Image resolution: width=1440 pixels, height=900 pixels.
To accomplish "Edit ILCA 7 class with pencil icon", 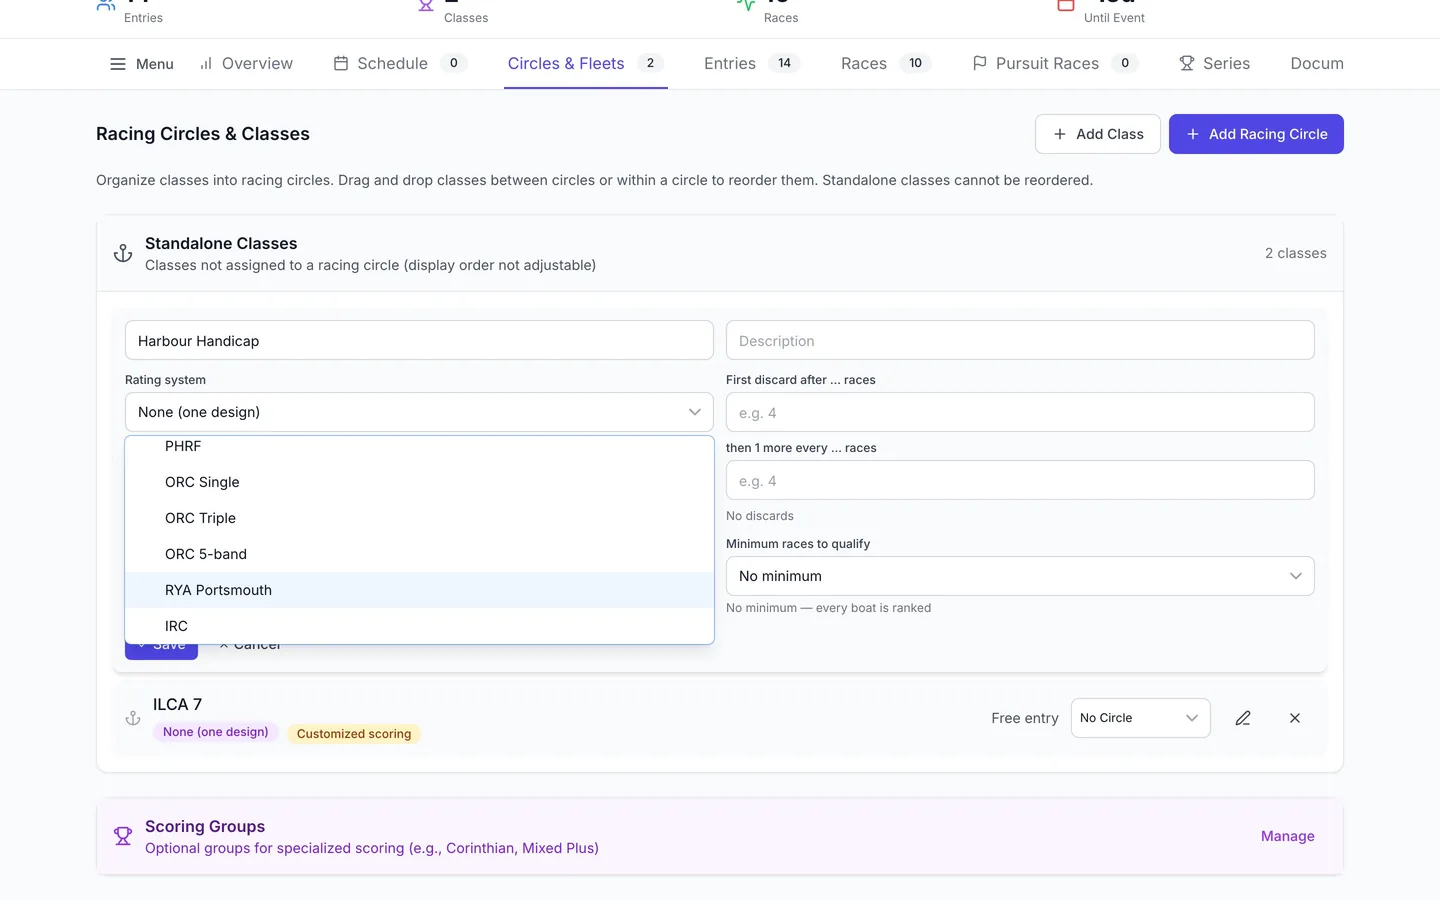I will point(1243,718).
